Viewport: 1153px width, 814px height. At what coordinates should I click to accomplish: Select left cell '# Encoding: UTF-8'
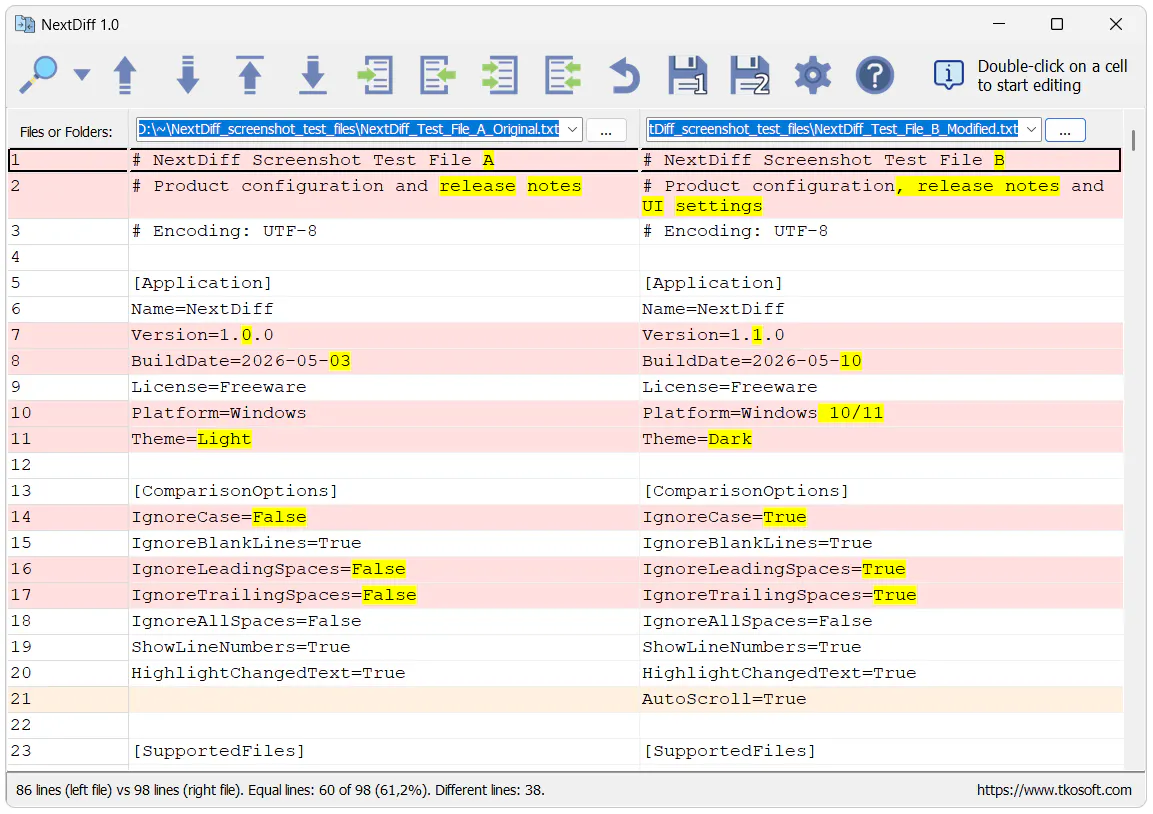pyautogui.click(x=383, y=231)
